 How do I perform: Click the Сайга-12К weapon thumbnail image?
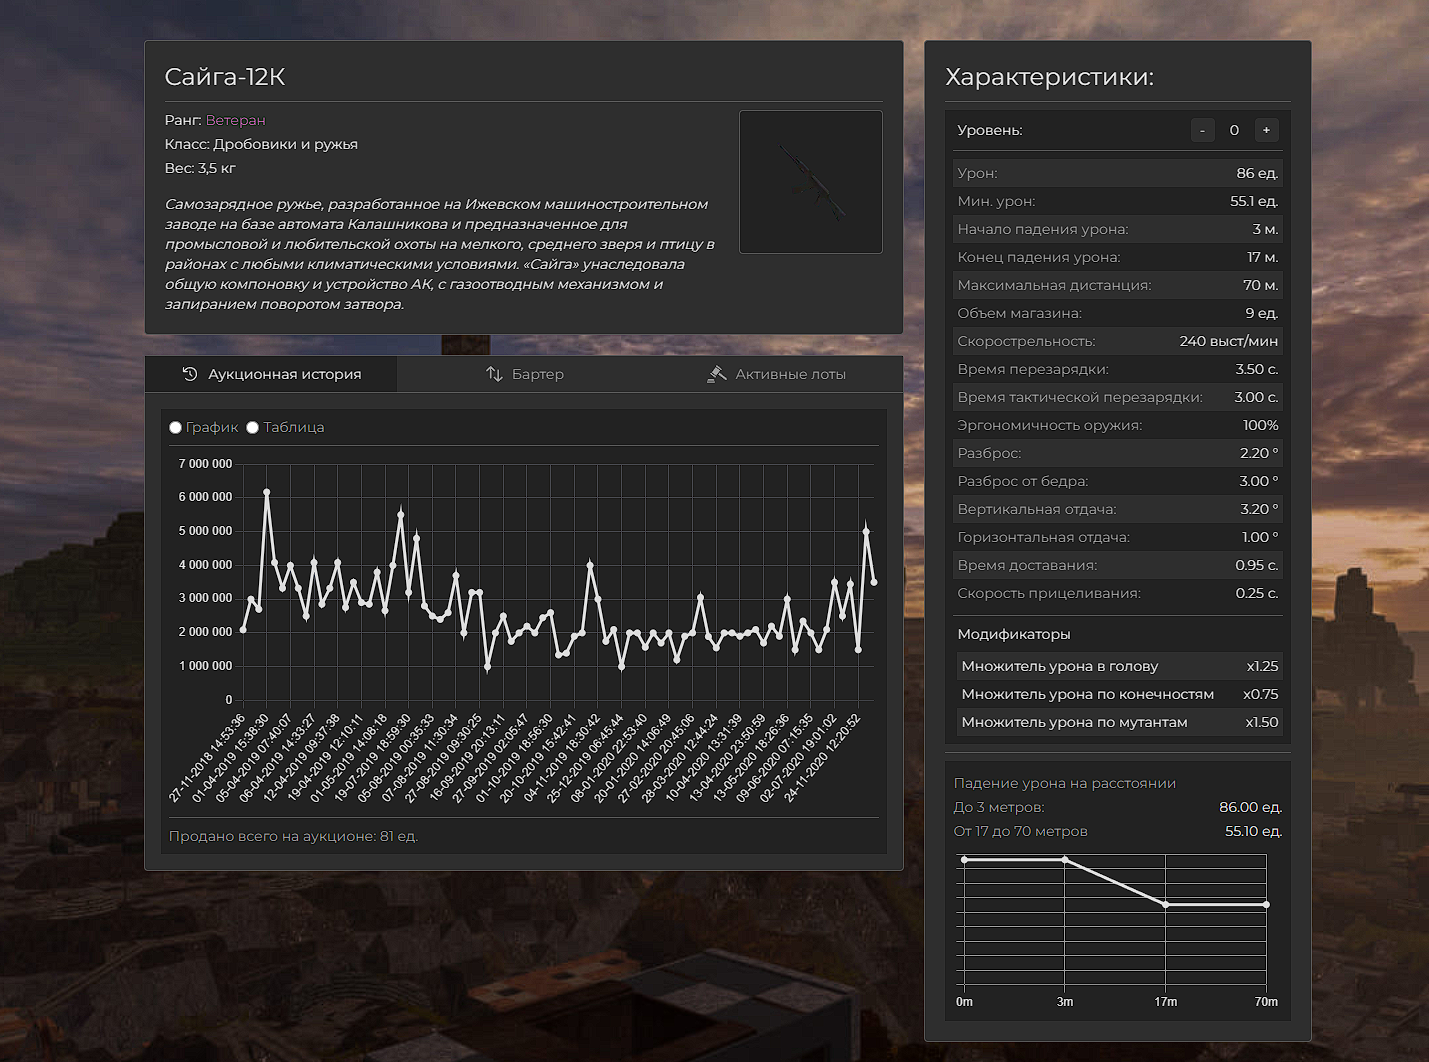click(x=811, y=182)
